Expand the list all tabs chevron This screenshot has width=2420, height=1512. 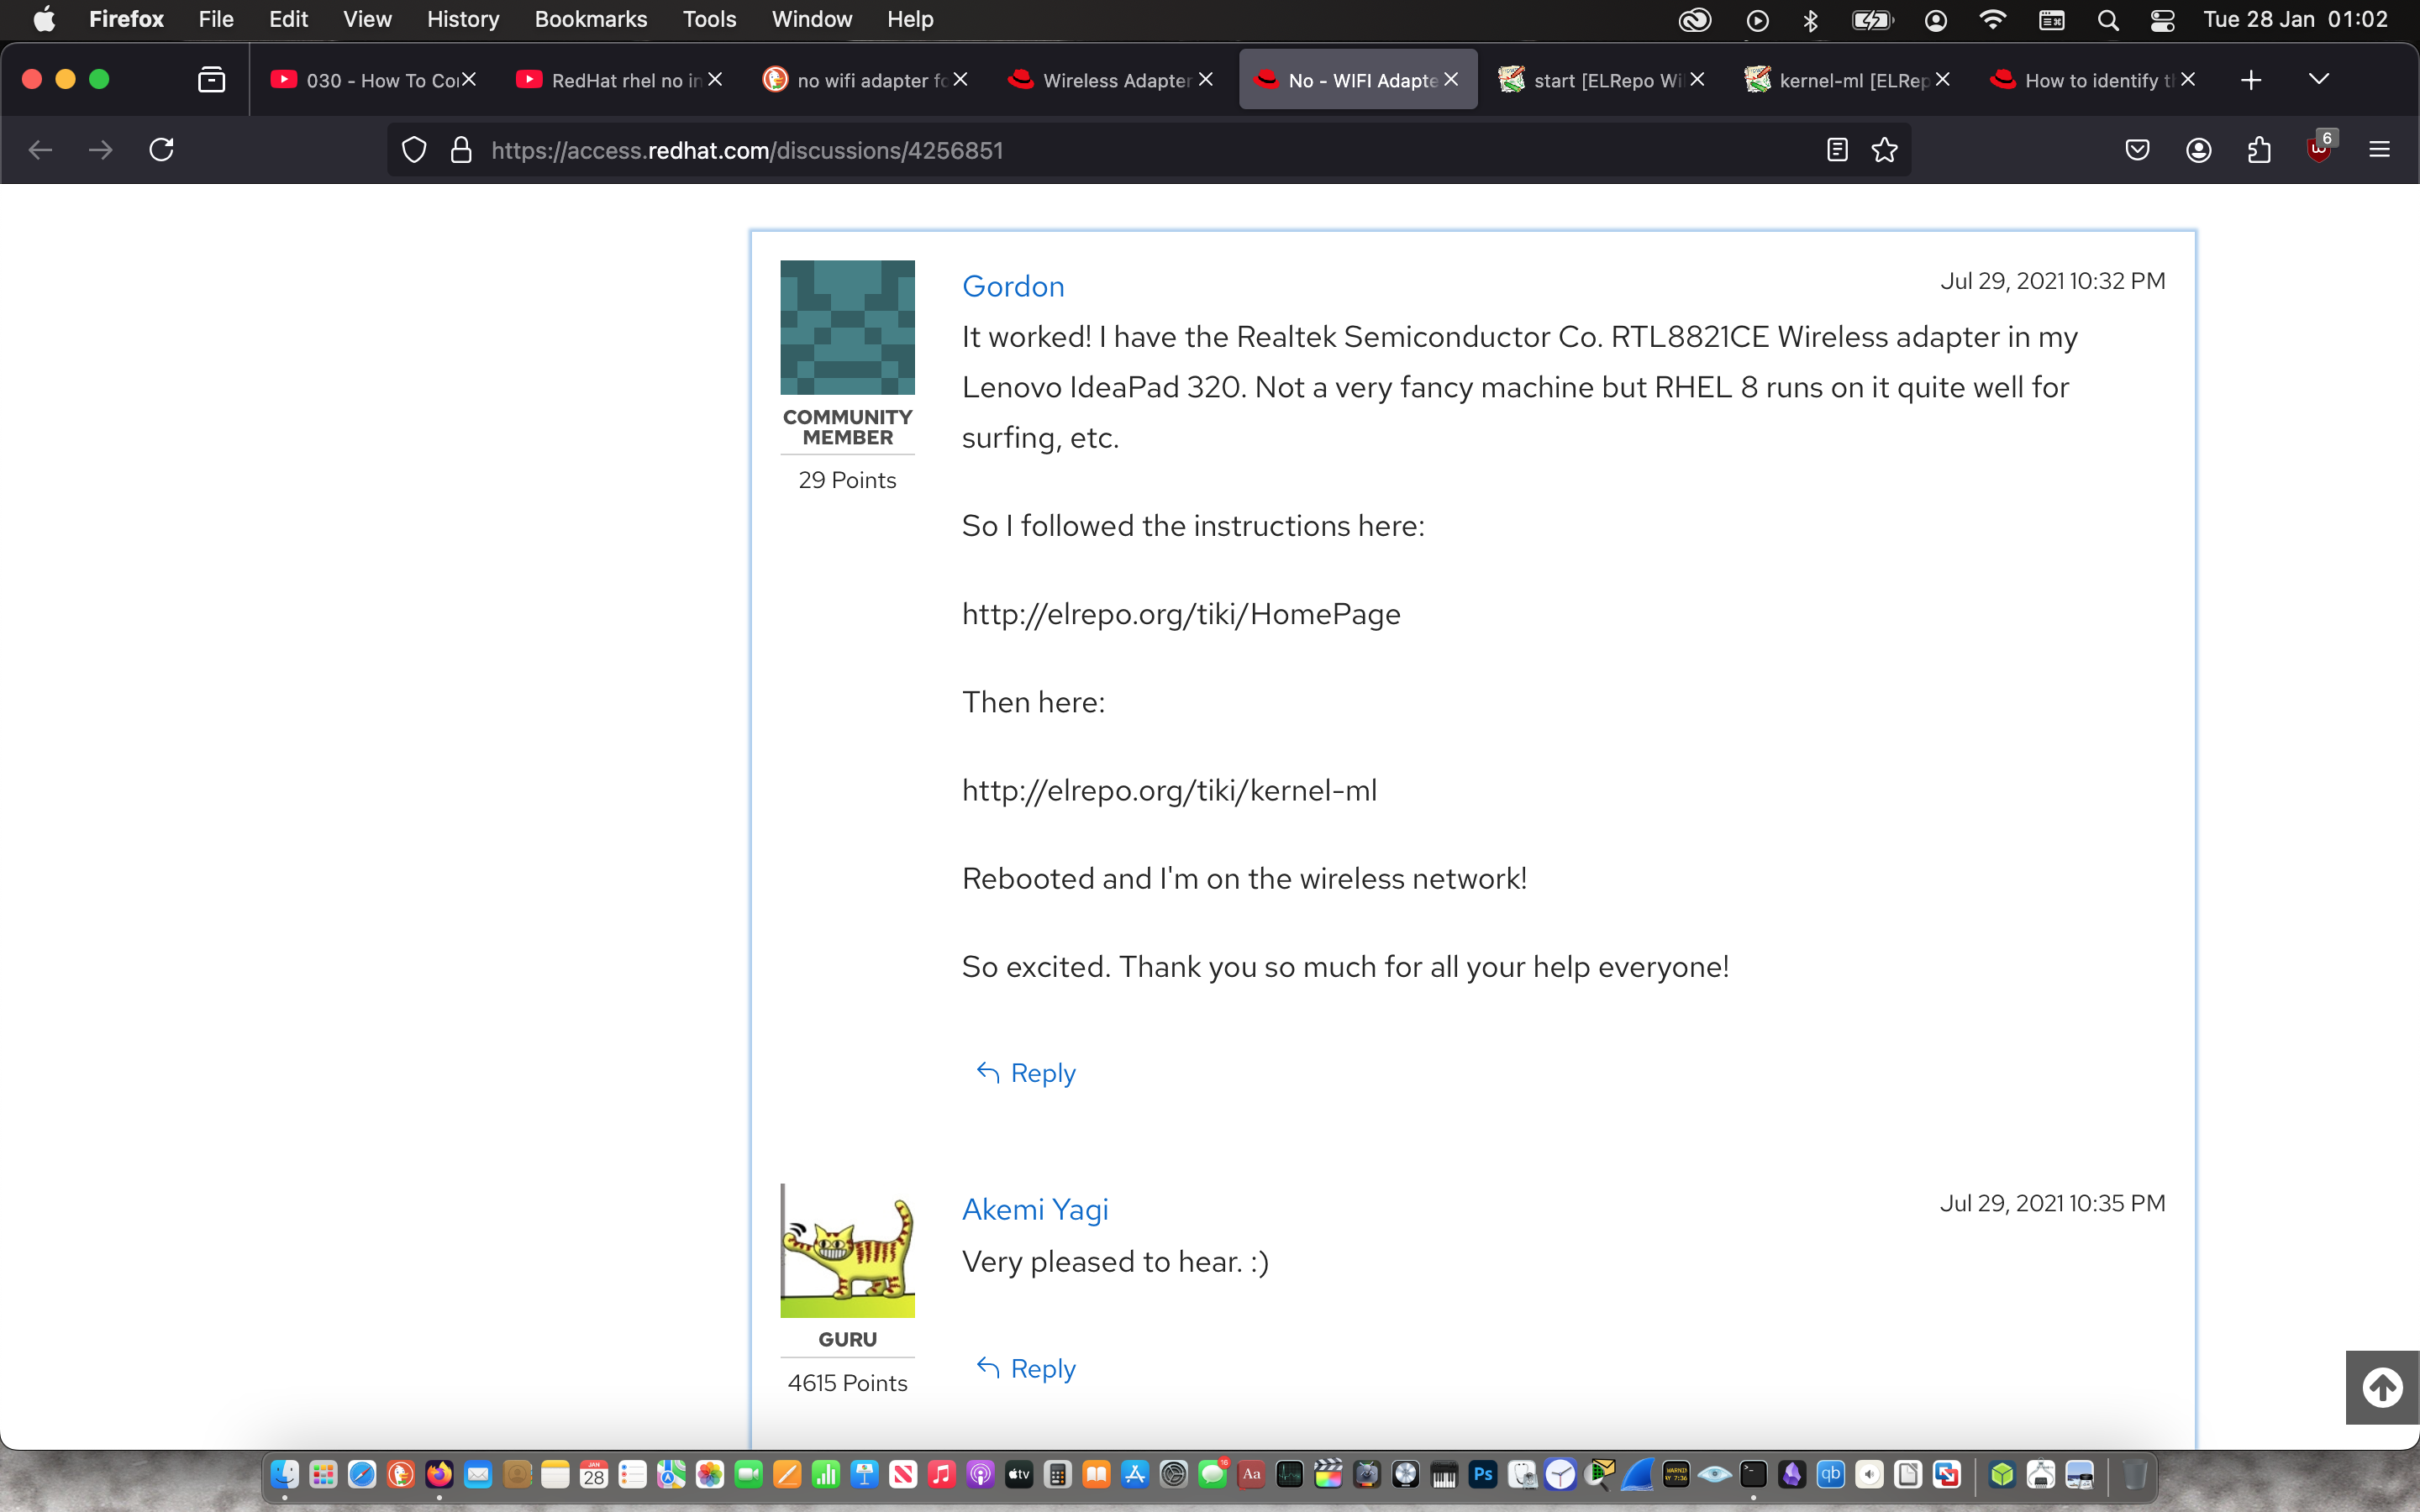point(2318,80)
